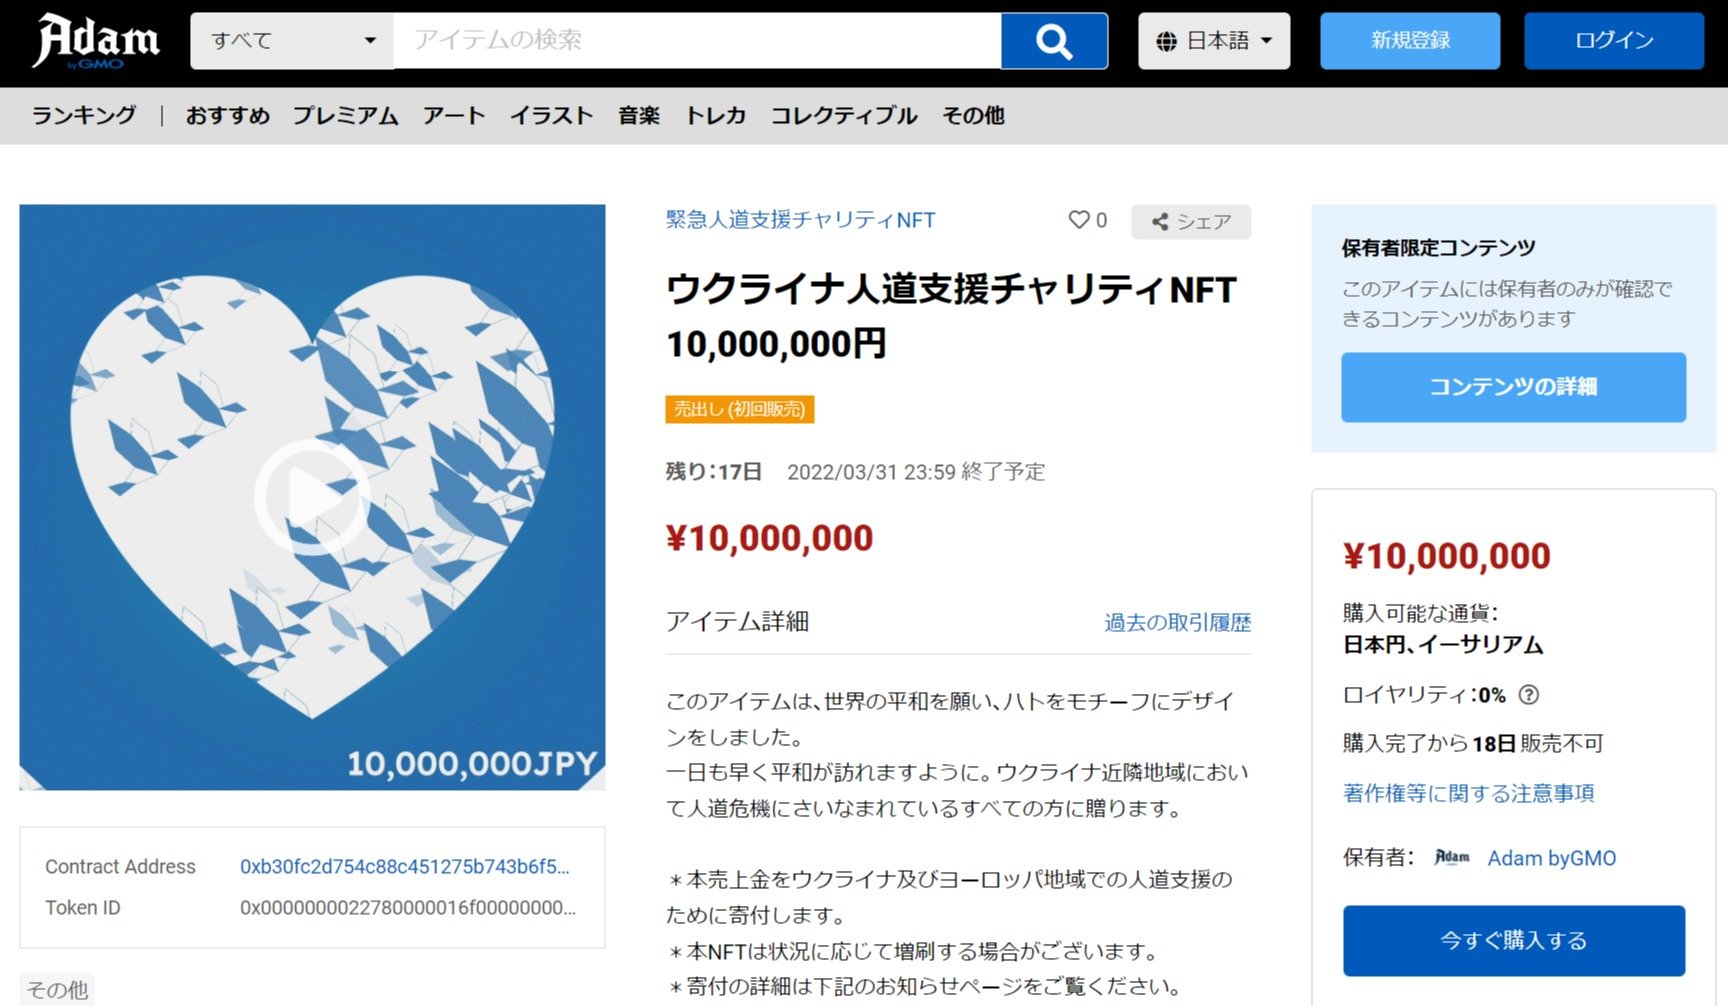Click the コンテンツの詳細 button
This screenshot has width=1728, height=1006.
[1513, 387]
